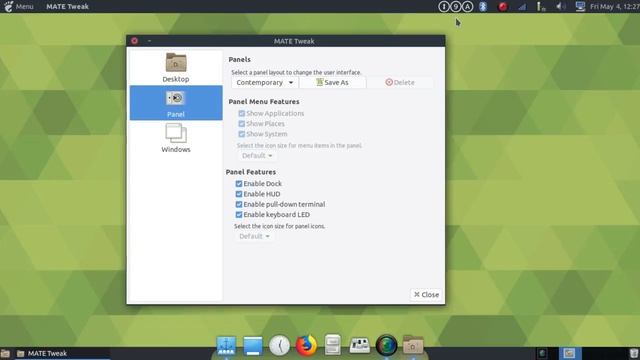Open the dark globe icon in dock
Screen dimensions: 640x360
point(386,345)
